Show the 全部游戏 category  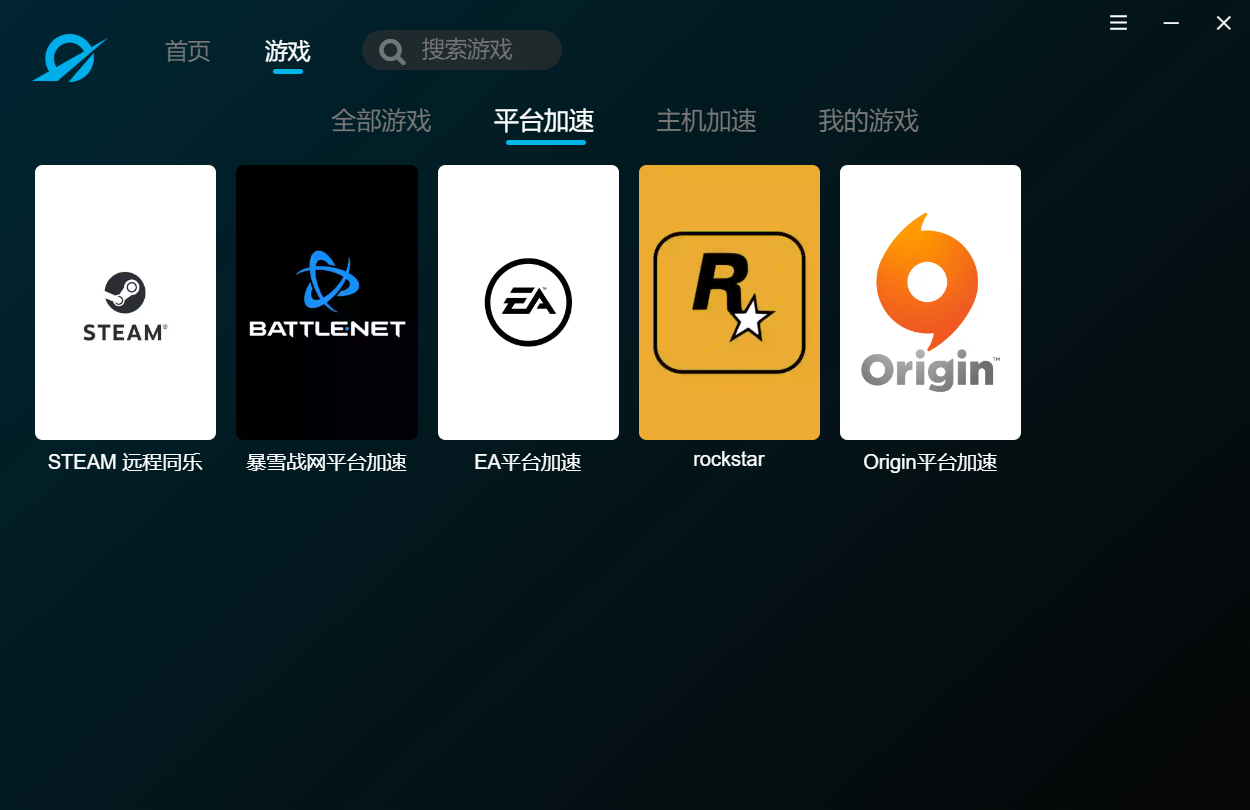tap(381, 121)
